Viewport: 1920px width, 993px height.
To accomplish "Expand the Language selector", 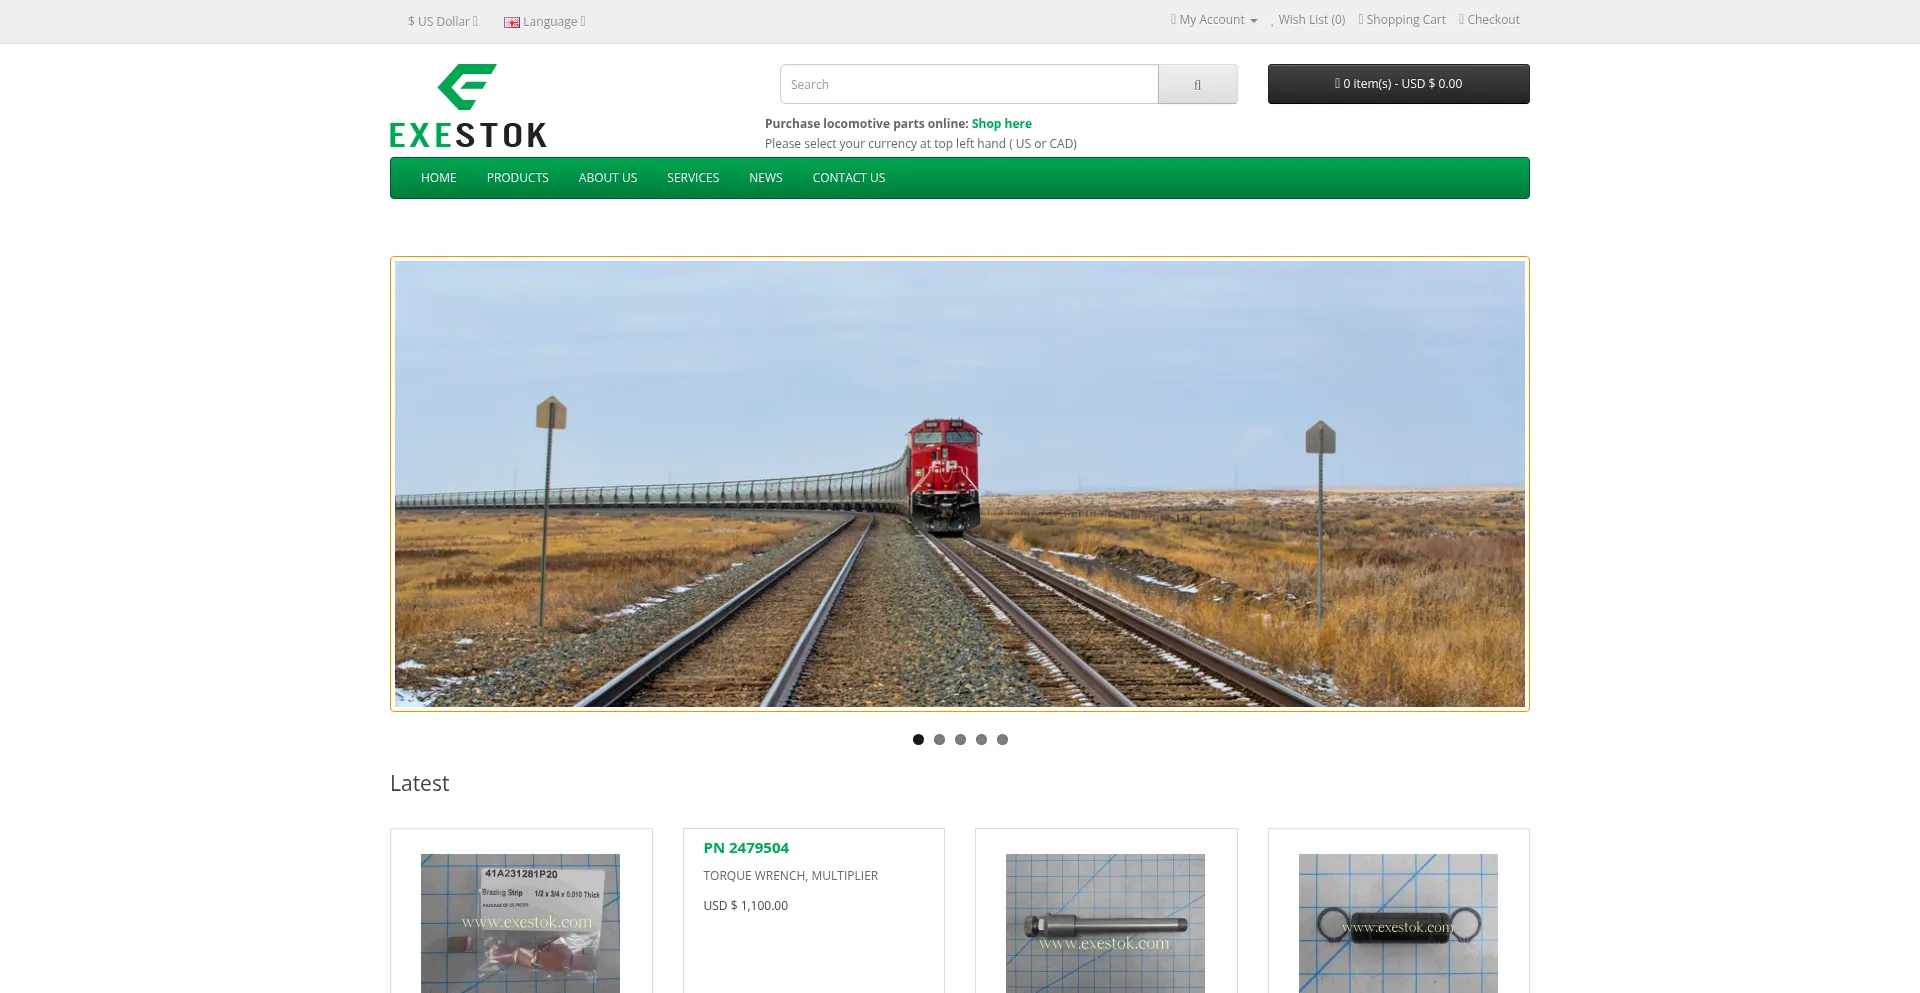I will pos(545,21).
